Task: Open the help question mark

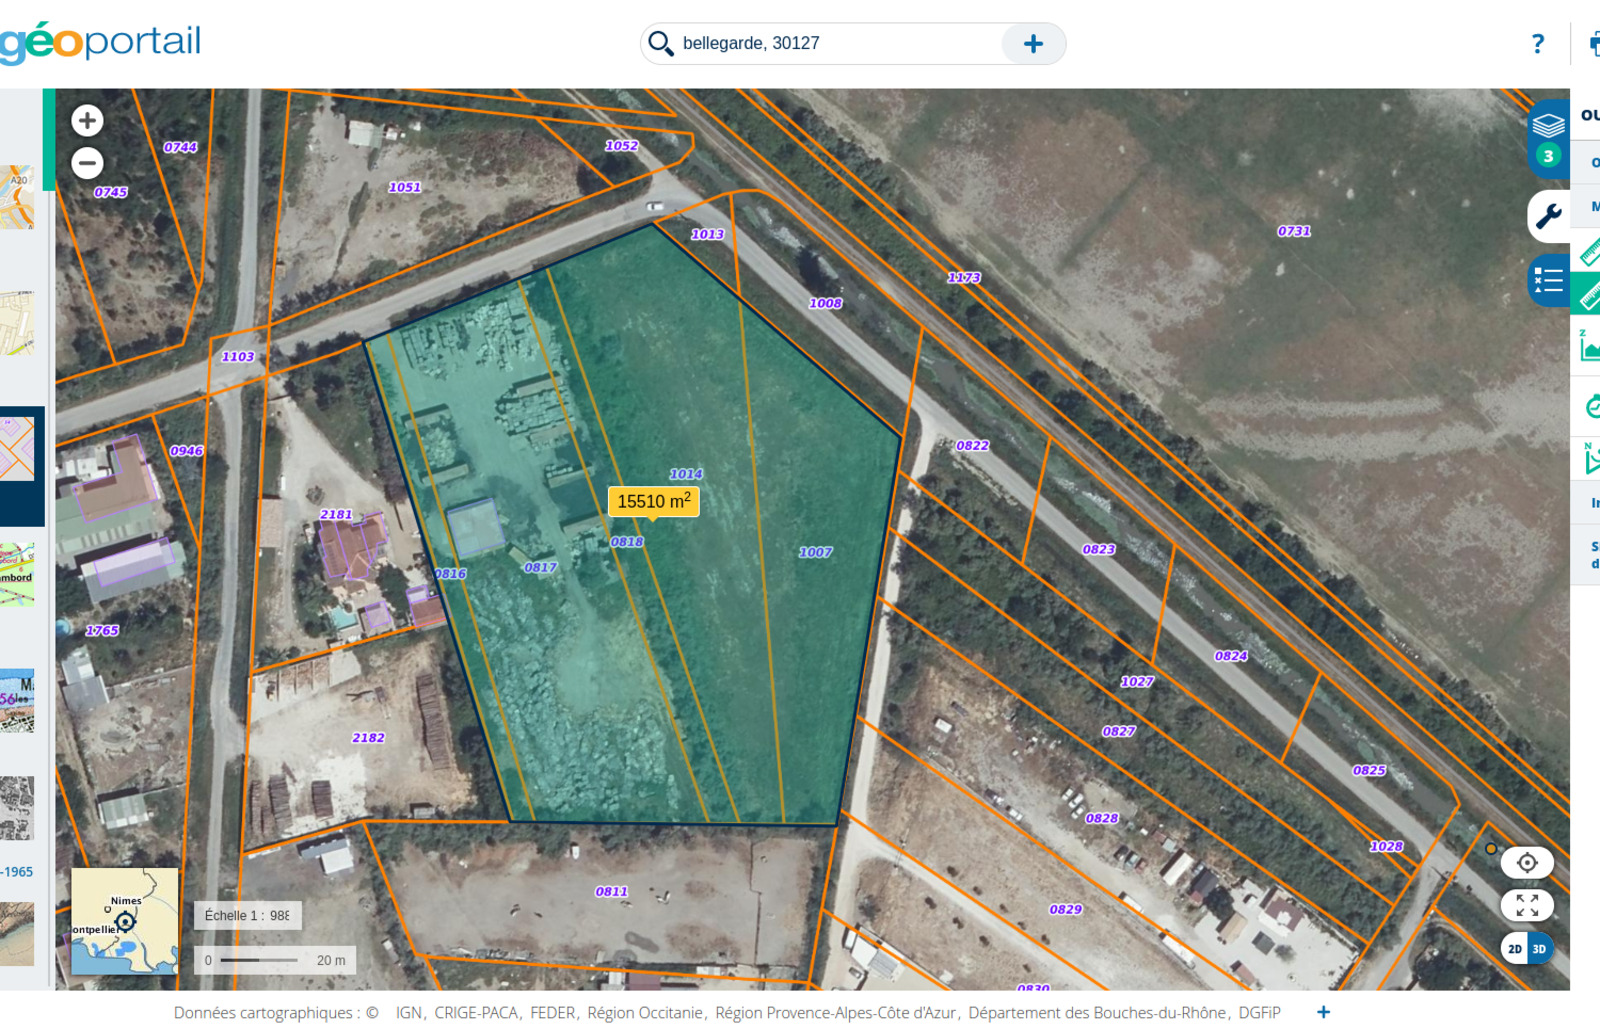Action: (x=1537, y=44)
